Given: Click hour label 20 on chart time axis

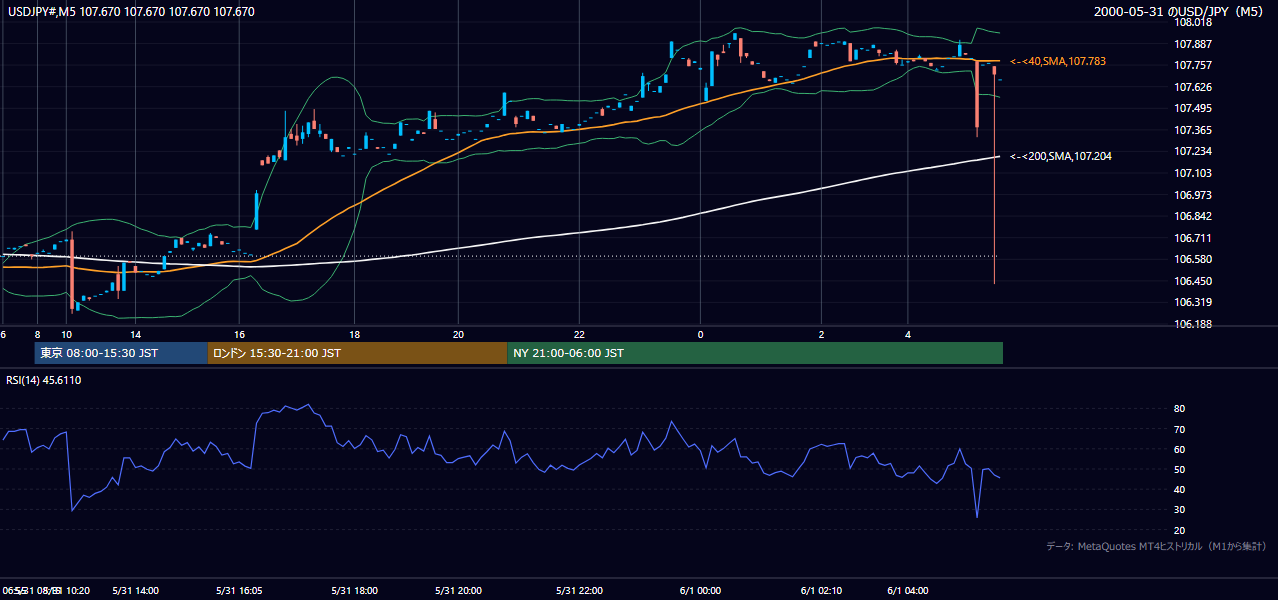Looking at the screenshot, I should [458, 334].
